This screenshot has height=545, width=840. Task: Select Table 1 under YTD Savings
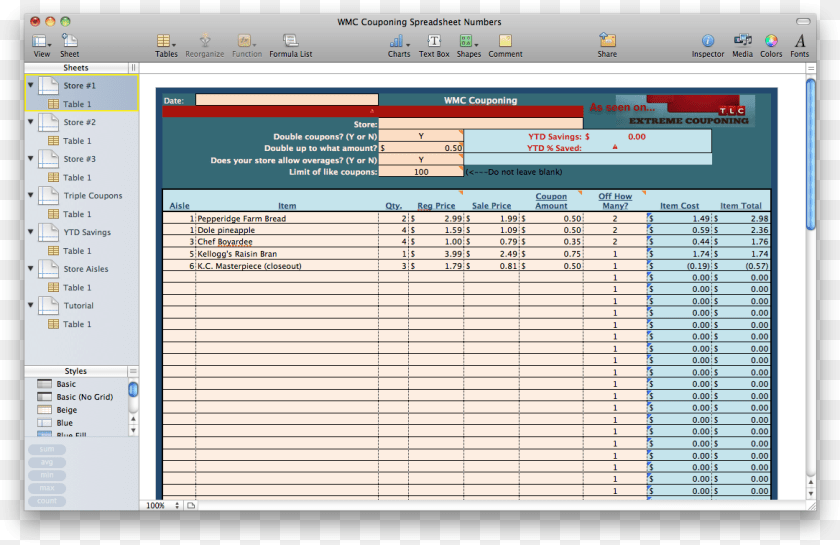click(x=77, y=250)
